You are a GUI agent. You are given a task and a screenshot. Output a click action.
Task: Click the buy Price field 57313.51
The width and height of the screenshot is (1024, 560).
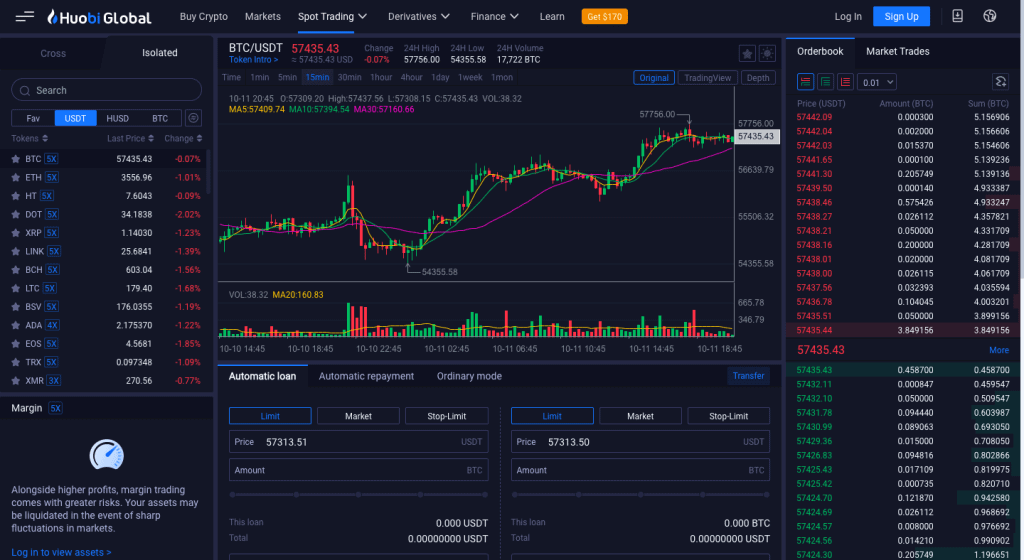359,442
